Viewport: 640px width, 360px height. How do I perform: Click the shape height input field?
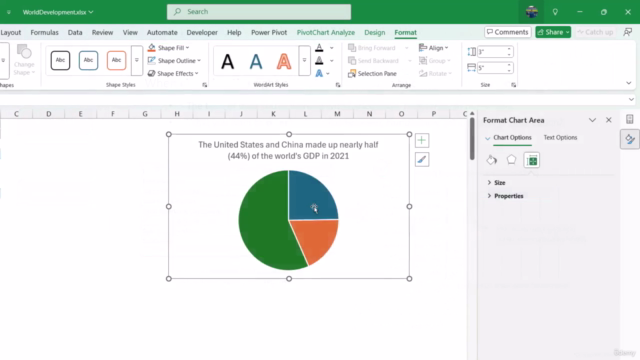(492, 52)
